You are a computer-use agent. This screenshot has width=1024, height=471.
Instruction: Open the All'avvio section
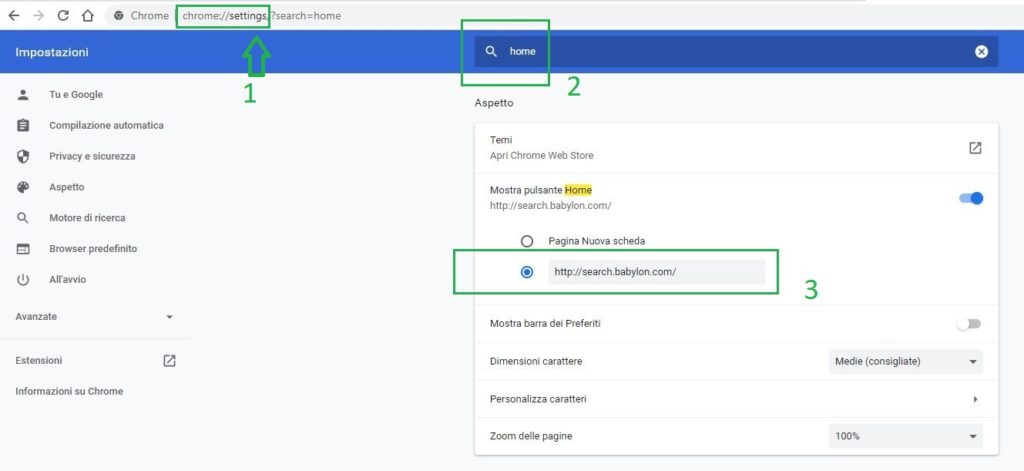point(67,280)
